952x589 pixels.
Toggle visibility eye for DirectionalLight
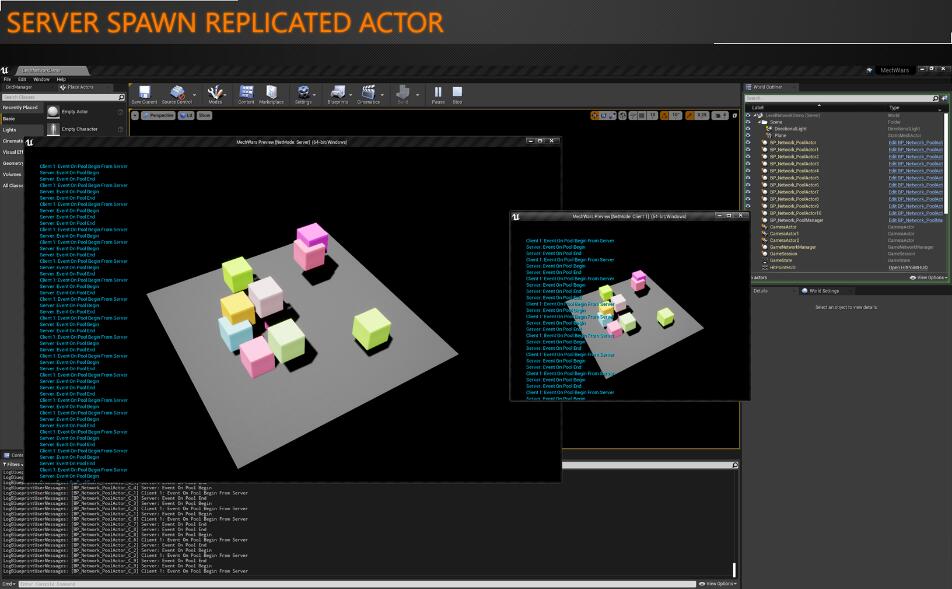click(747, 129)
